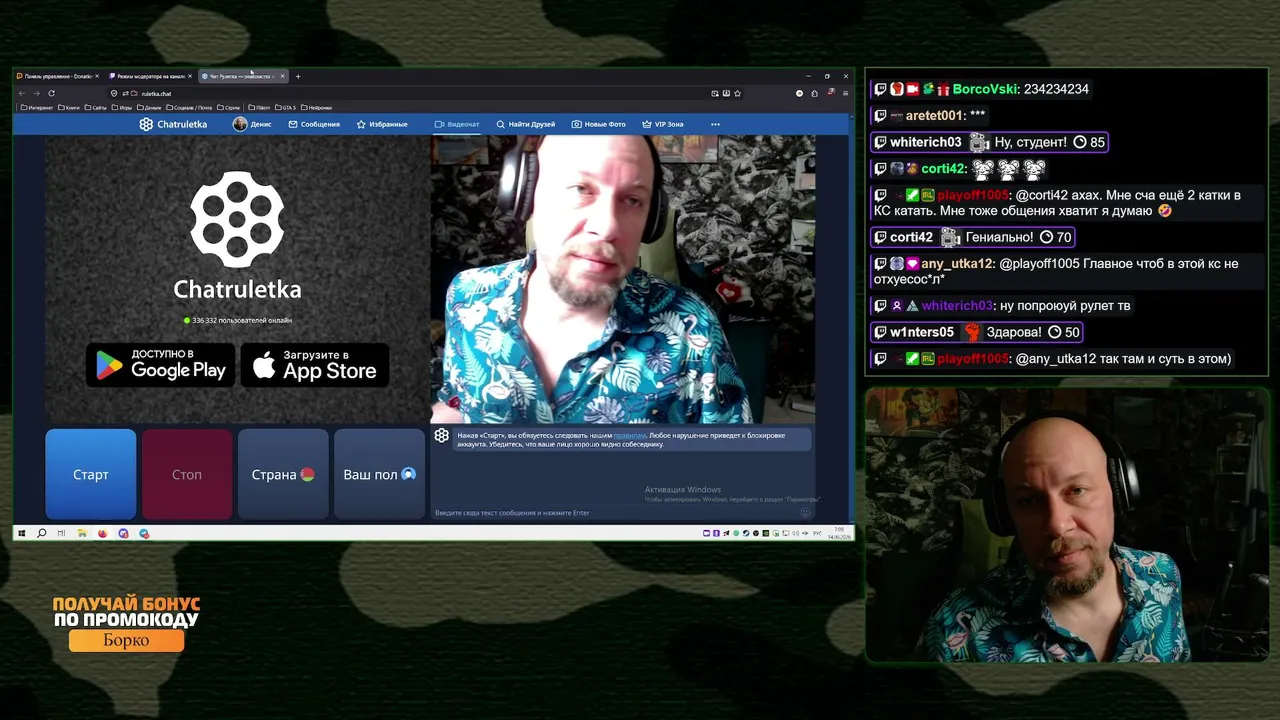The image size is (1280, 720).
Task: Click the online users count text
Action: tap(238, 320)
